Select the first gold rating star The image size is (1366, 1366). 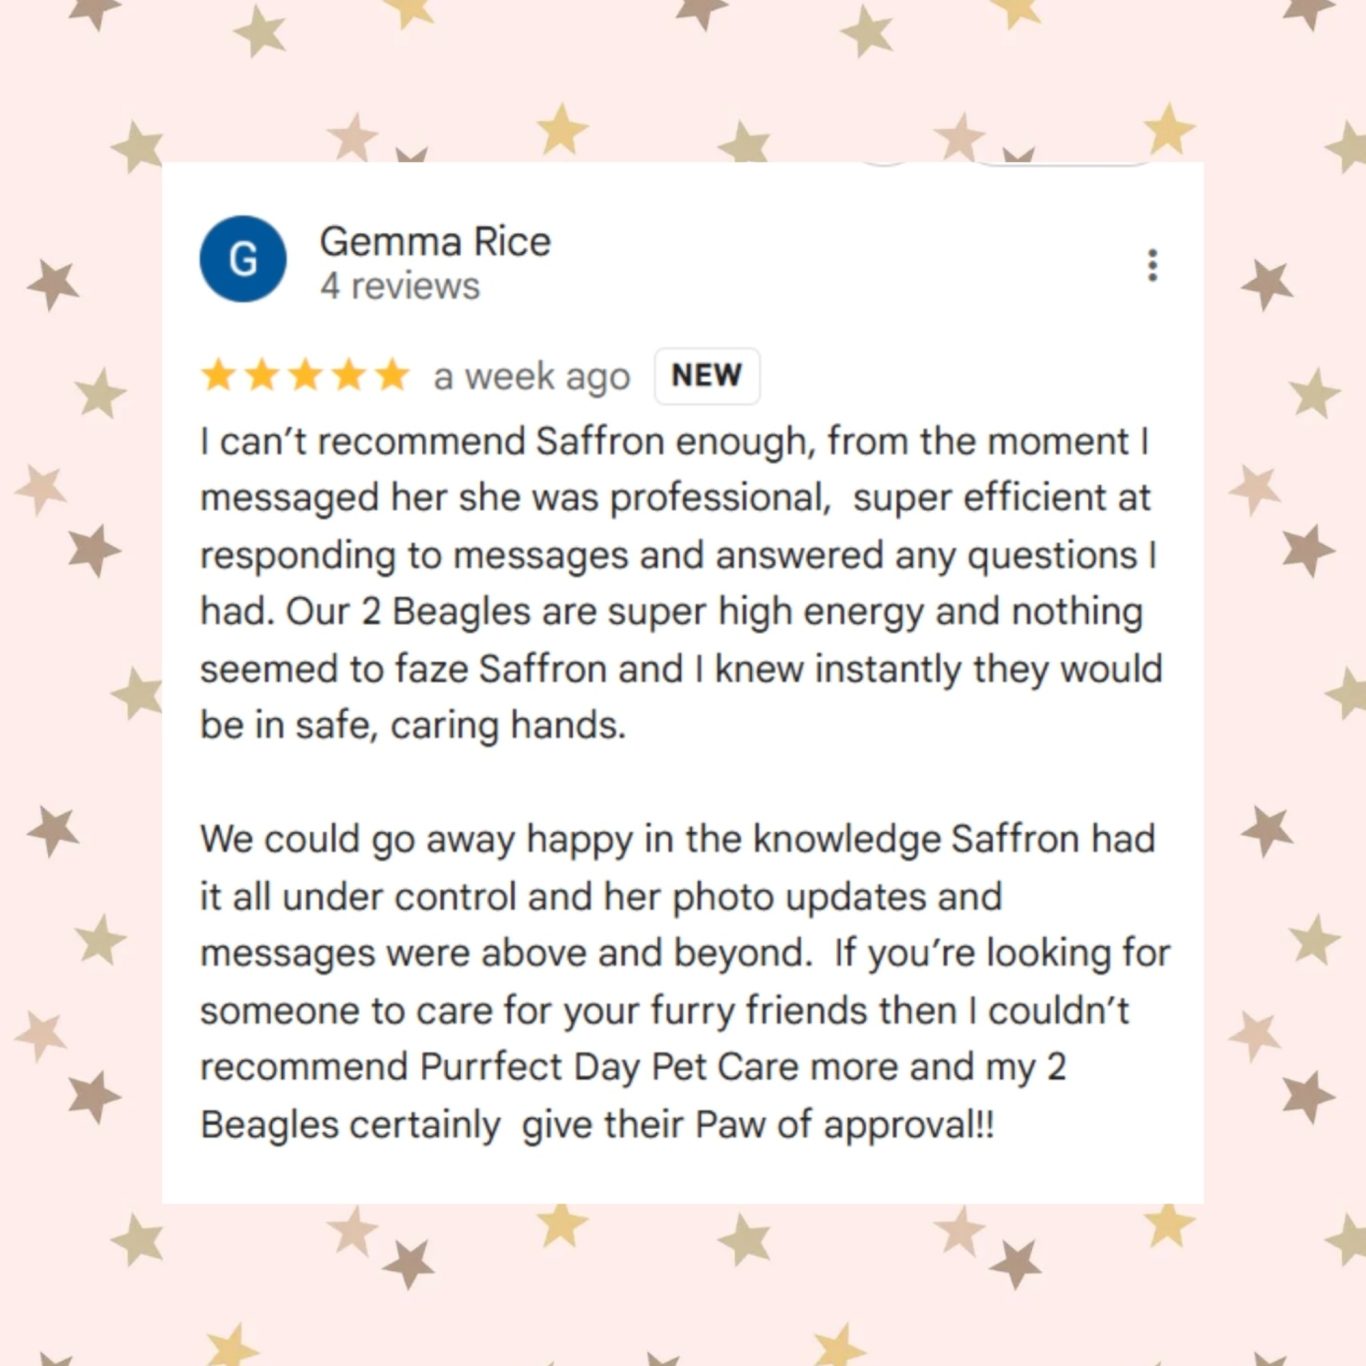tap(216, 375)
